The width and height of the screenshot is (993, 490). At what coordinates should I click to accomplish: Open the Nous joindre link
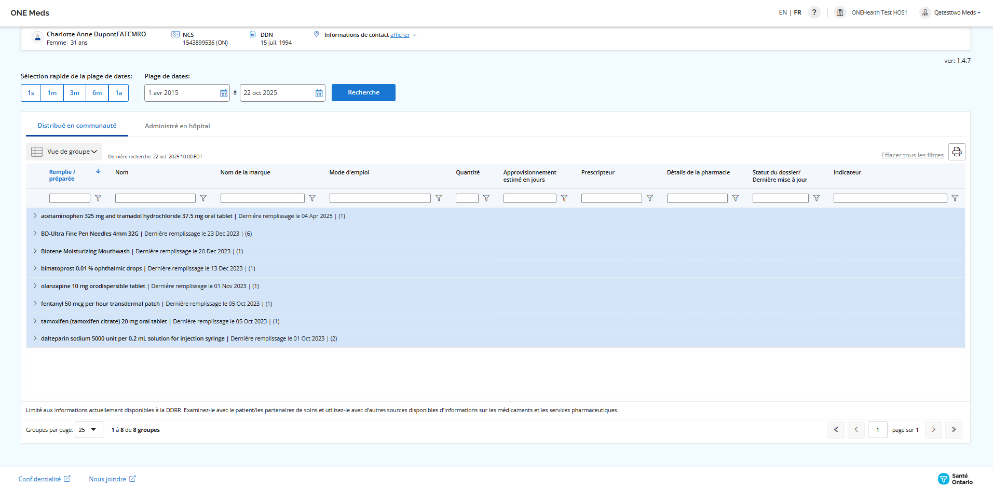pos(112,479)
